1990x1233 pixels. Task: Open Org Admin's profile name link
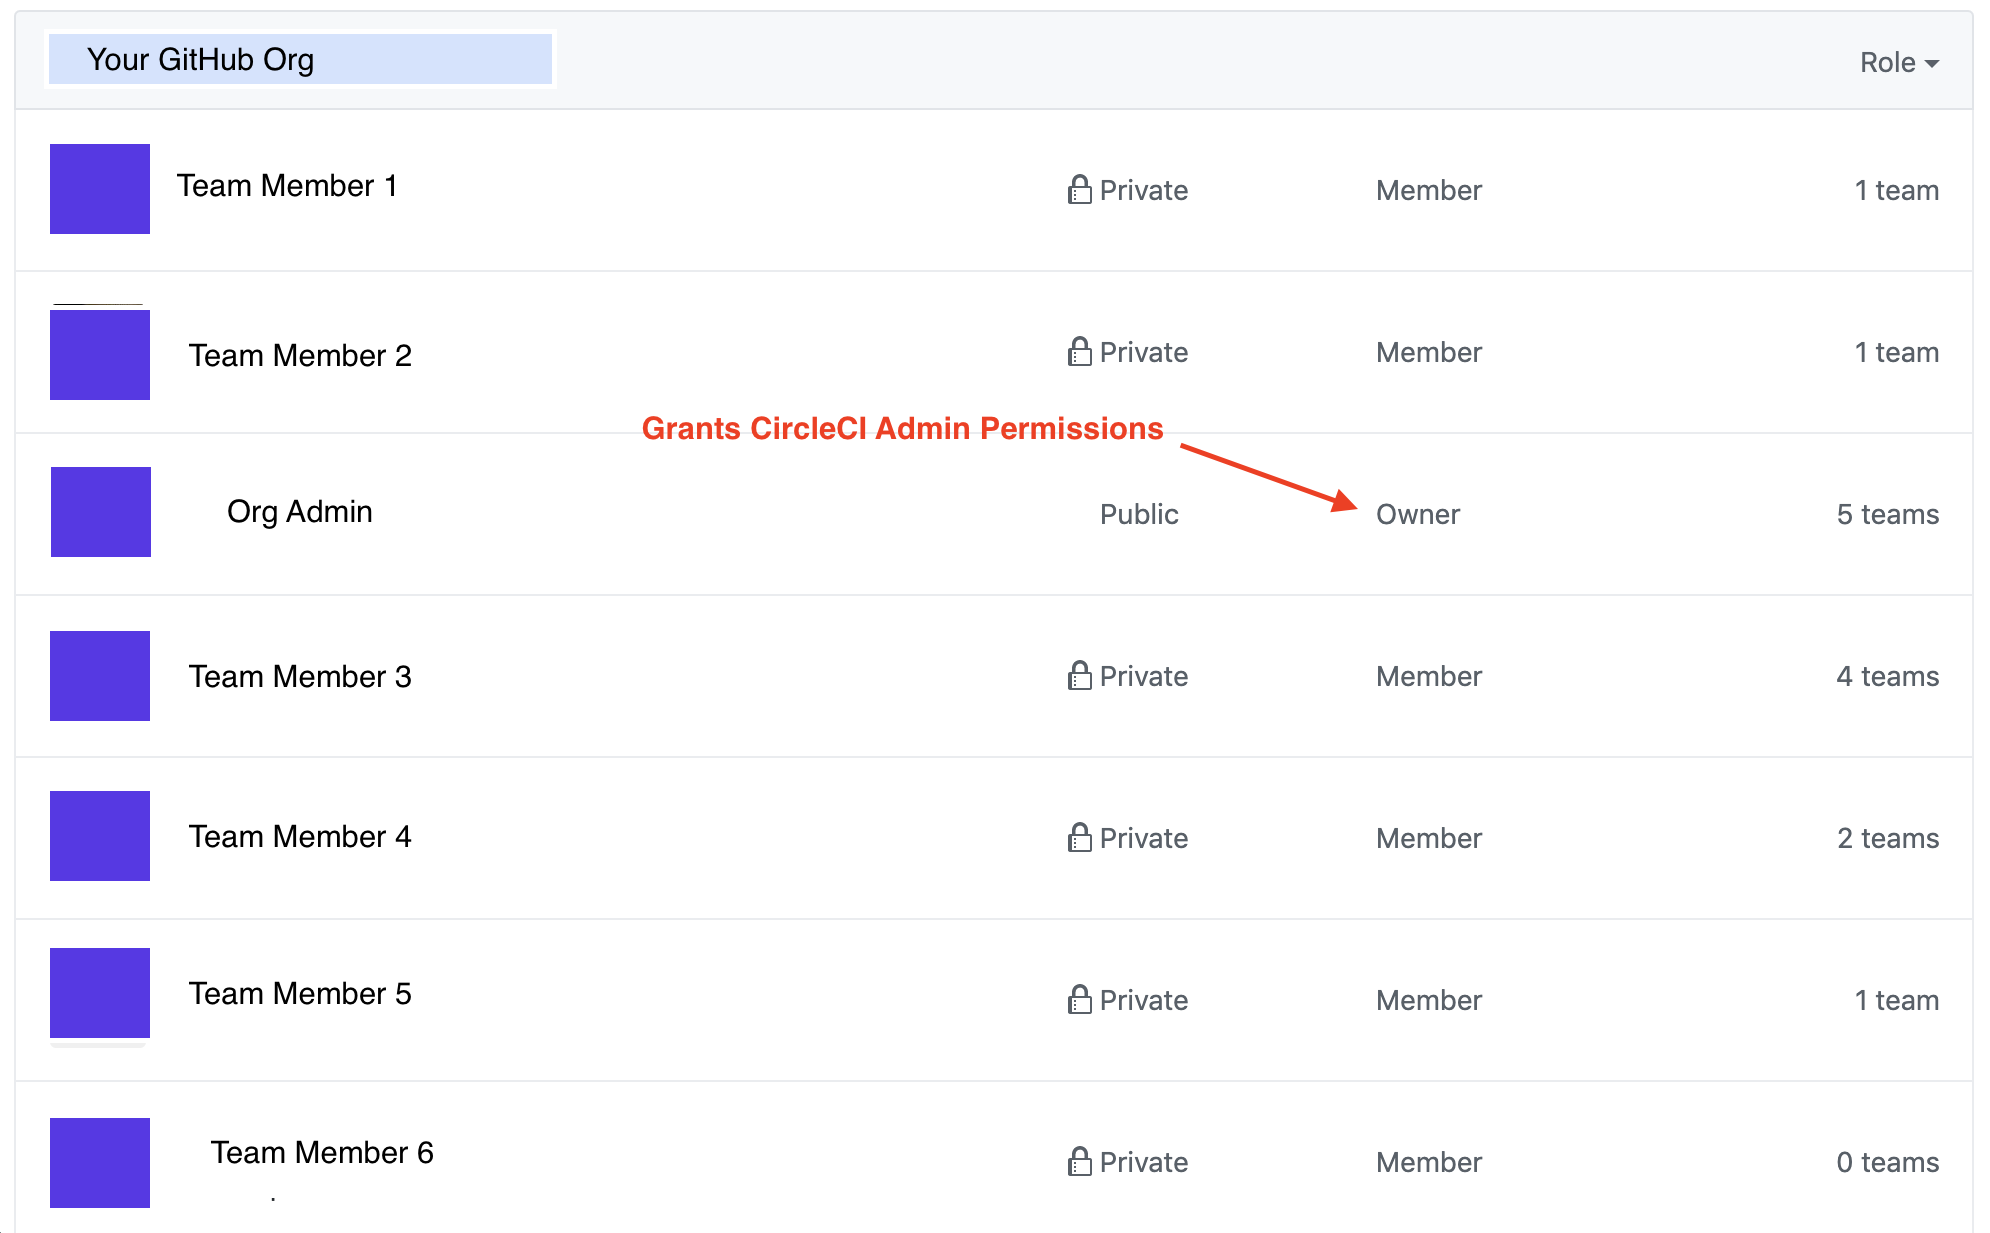299,511
